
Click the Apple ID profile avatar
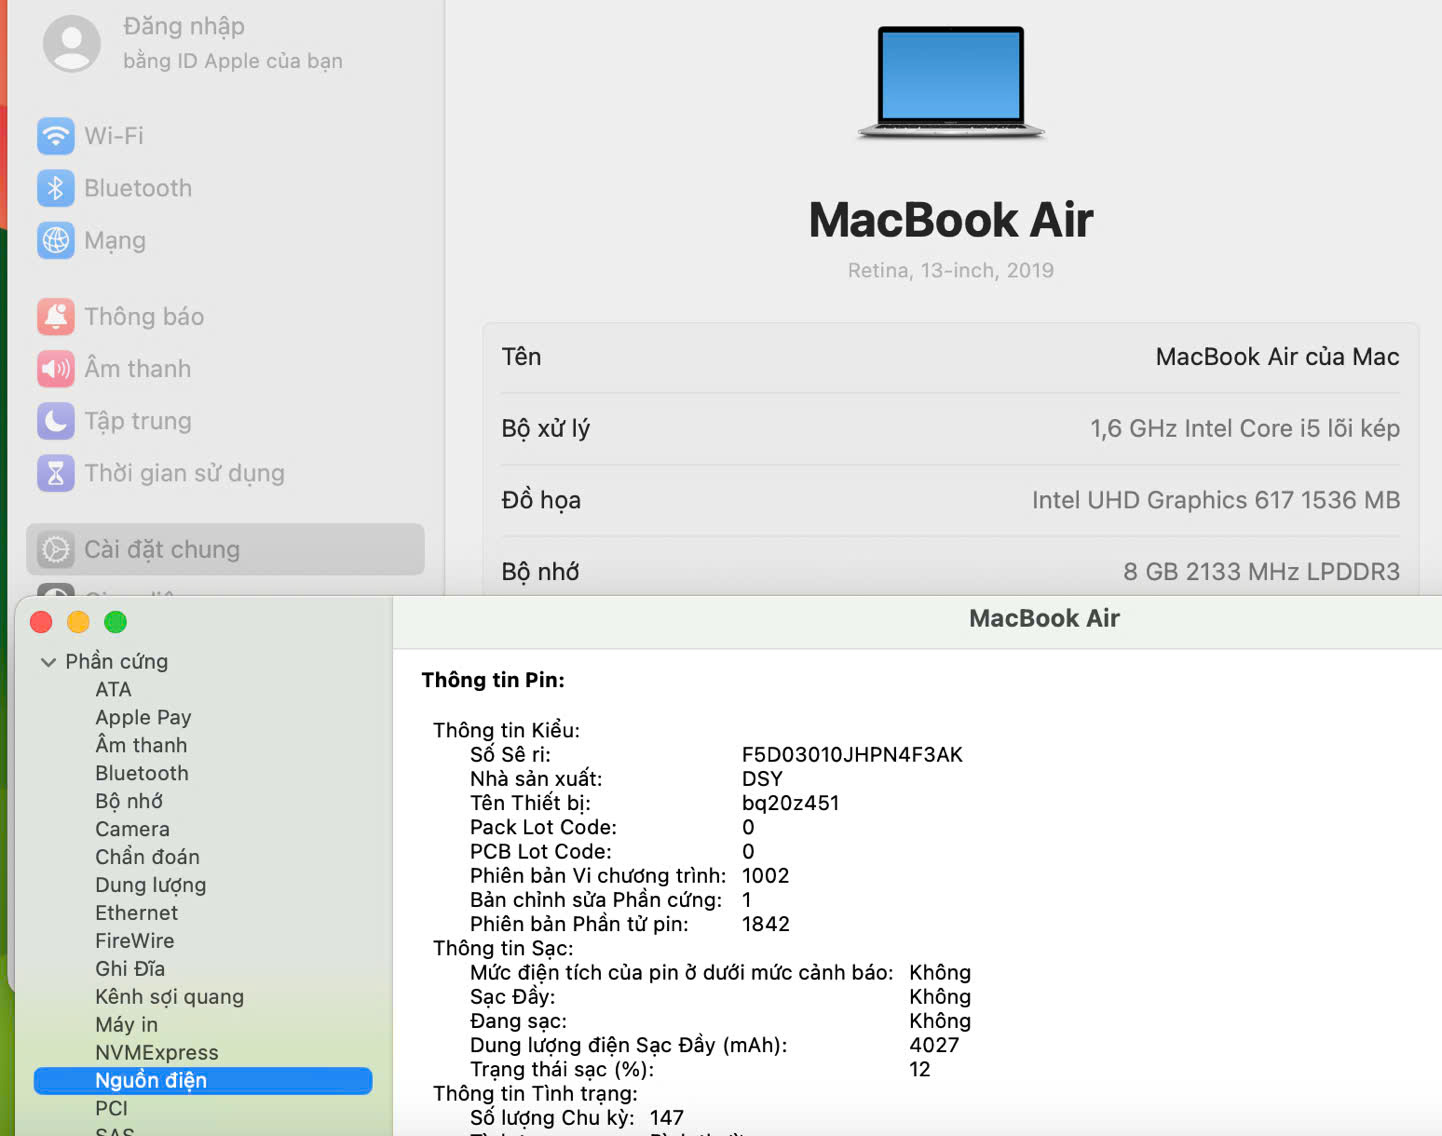tap(72, 43)
